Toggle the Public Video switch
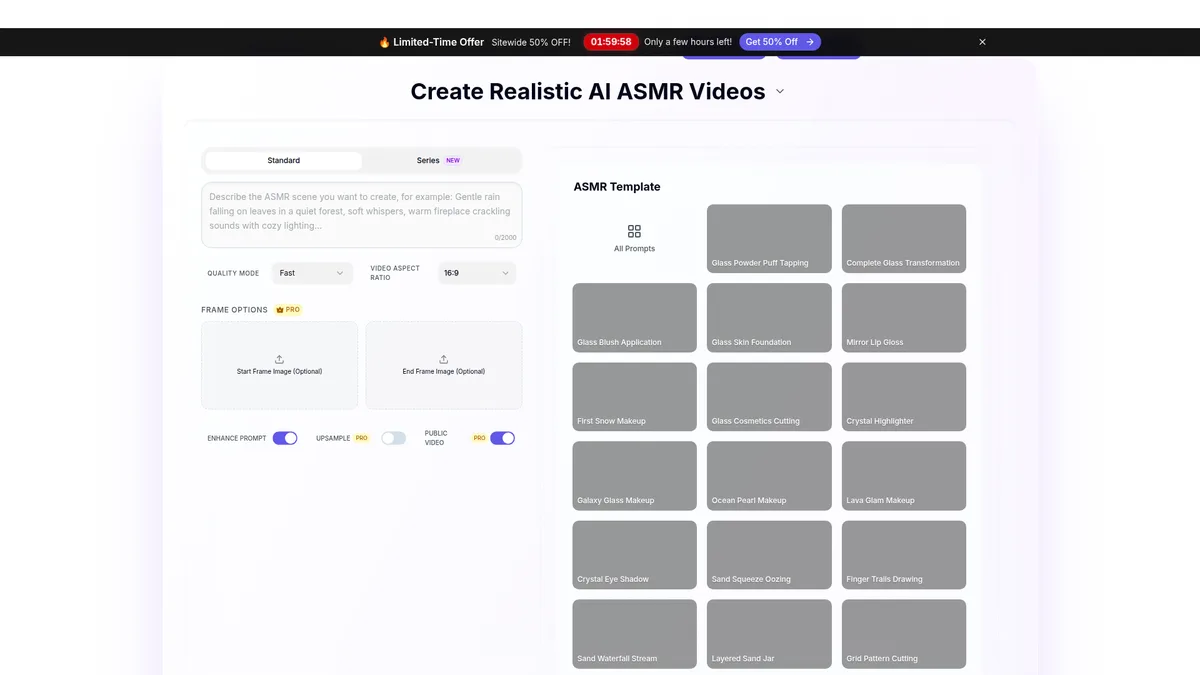 pyautogui.click(x=502, y=438)
